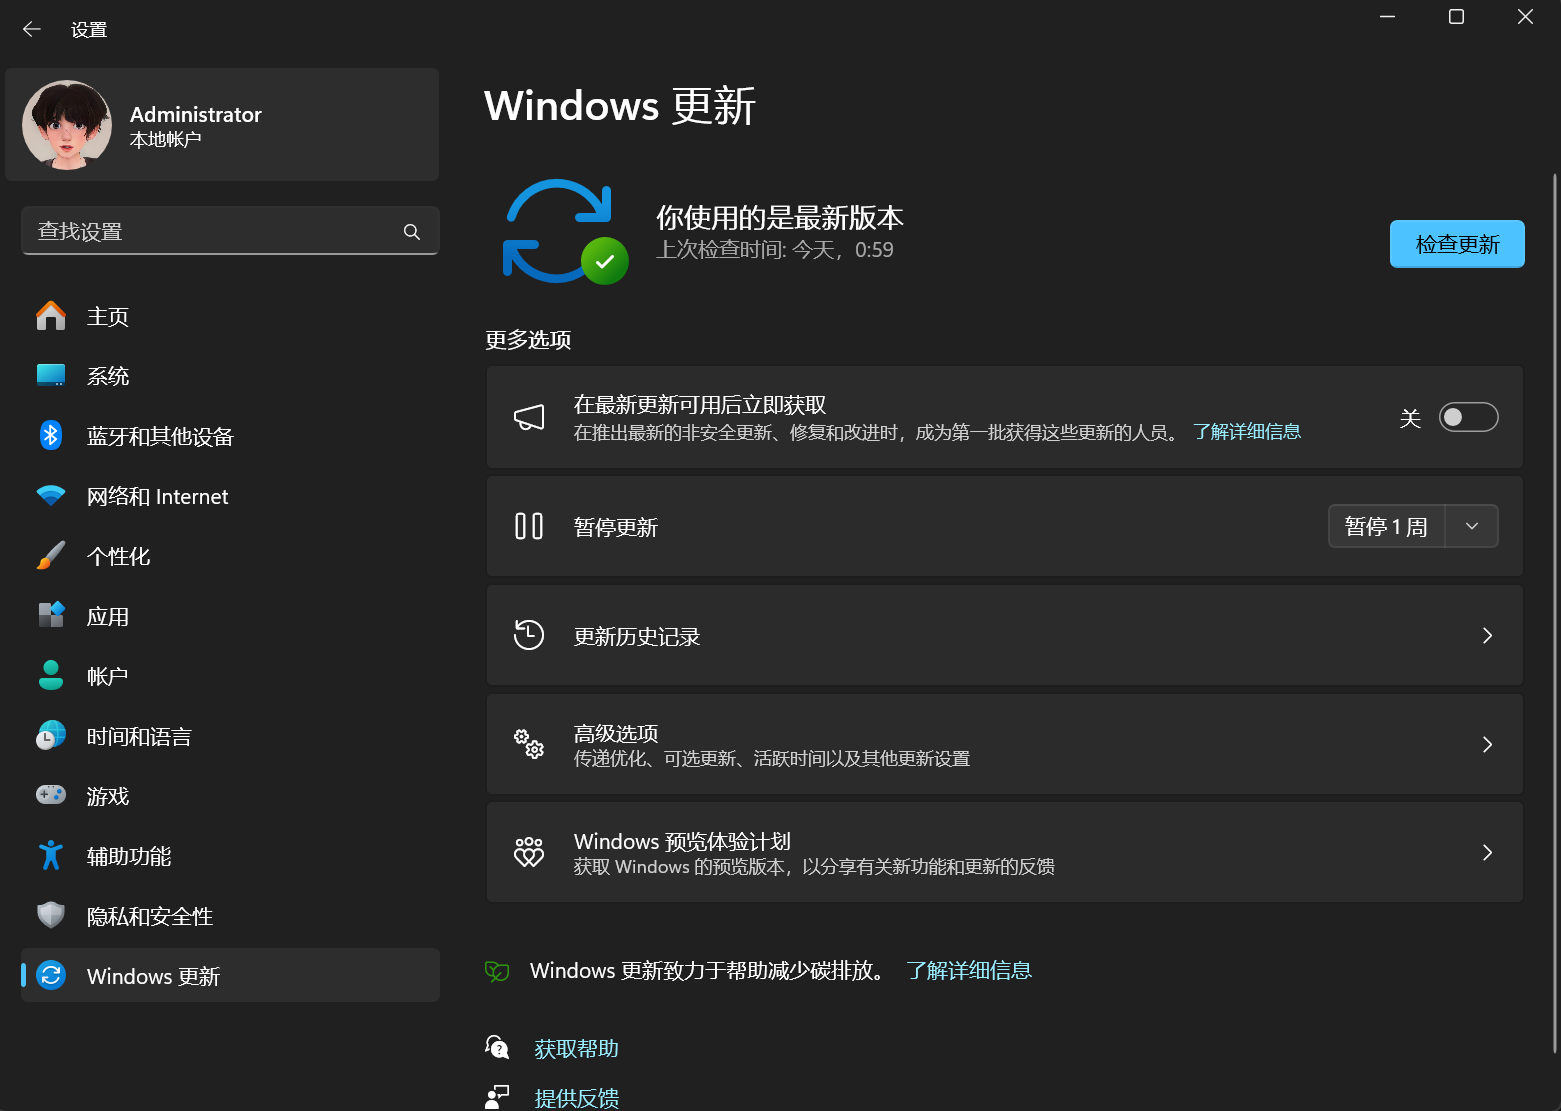
Task: Open 了解详细信息 link next to latest updates description
Action: [1246, 432]
